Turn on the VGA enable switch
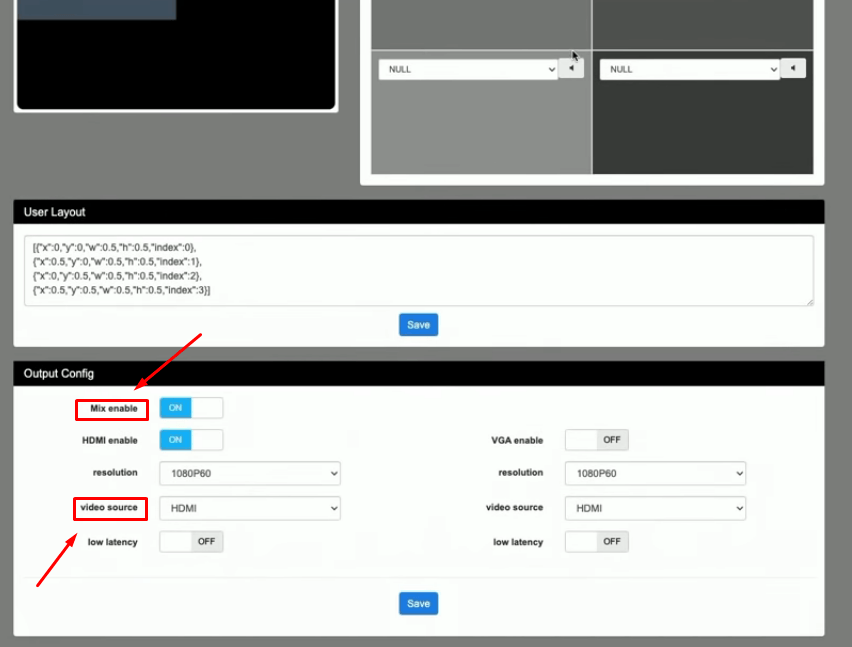 coord(596,440)
